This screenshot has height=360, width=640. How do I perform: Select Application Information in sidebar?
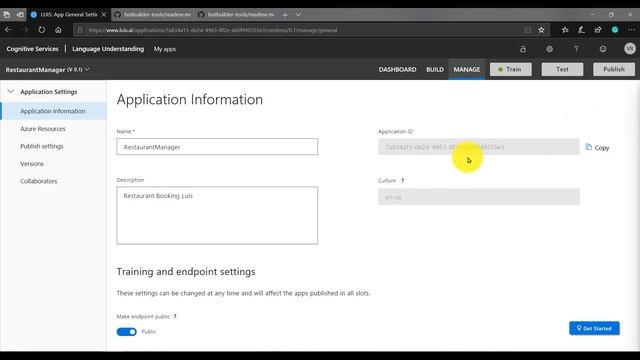point(54,111)
